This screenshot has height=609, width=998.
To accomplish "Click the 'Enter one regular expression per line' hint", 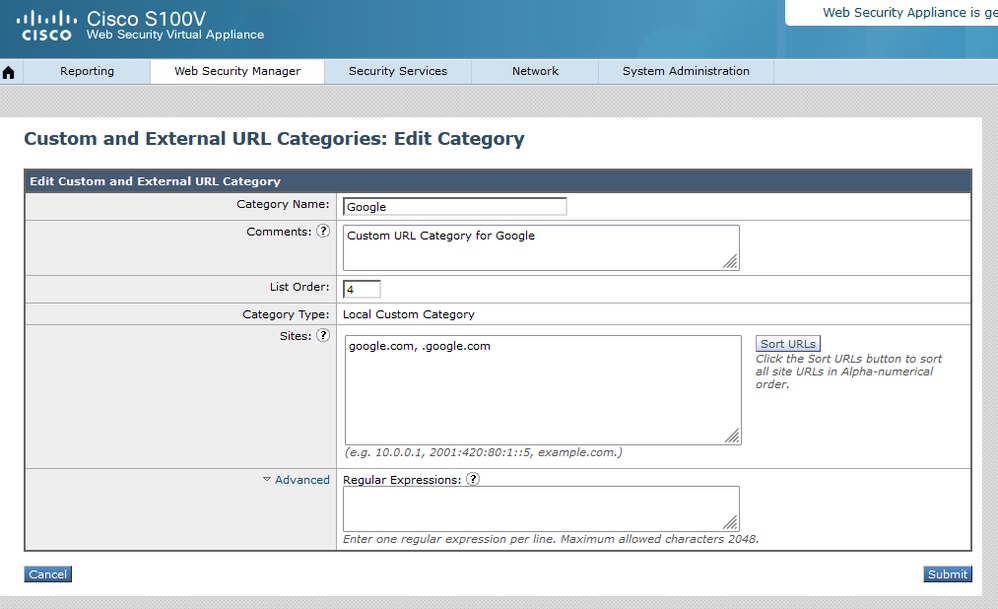I will pyautogui.click(x=551, y=539).
